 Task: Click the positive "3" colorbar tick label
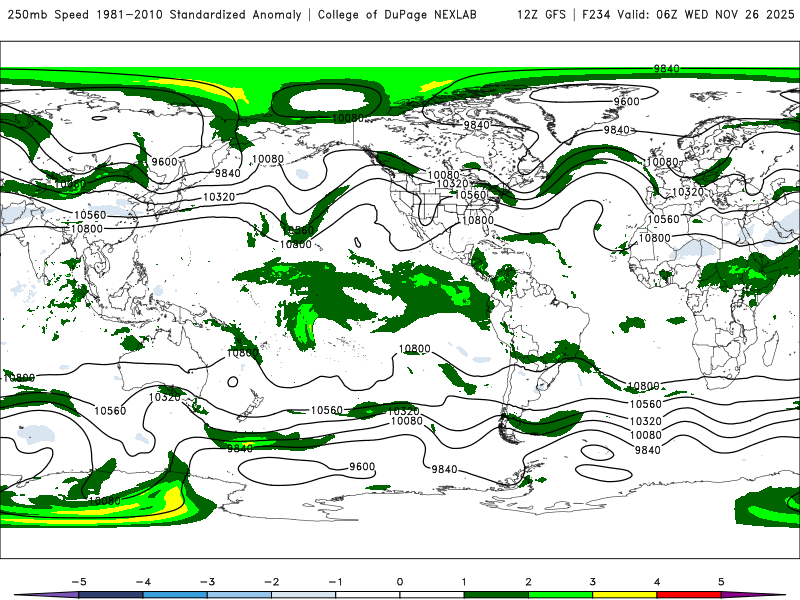pos(593,582)
